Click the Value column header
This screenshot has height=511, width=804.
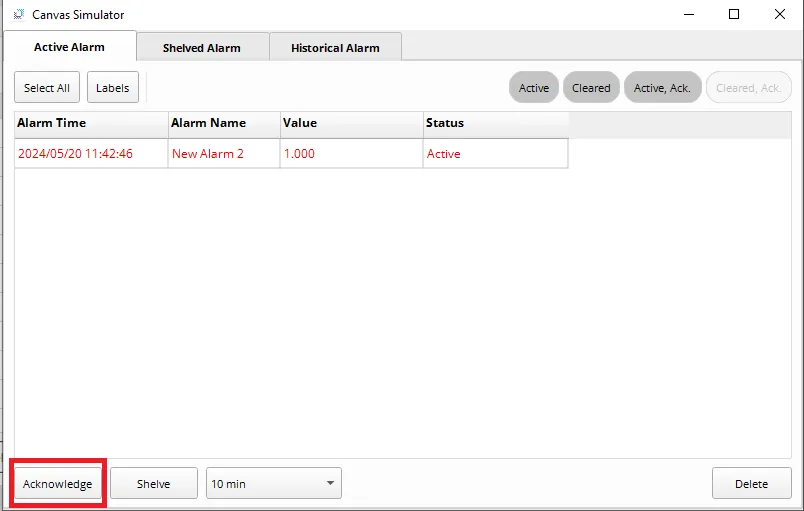(350, 123)
